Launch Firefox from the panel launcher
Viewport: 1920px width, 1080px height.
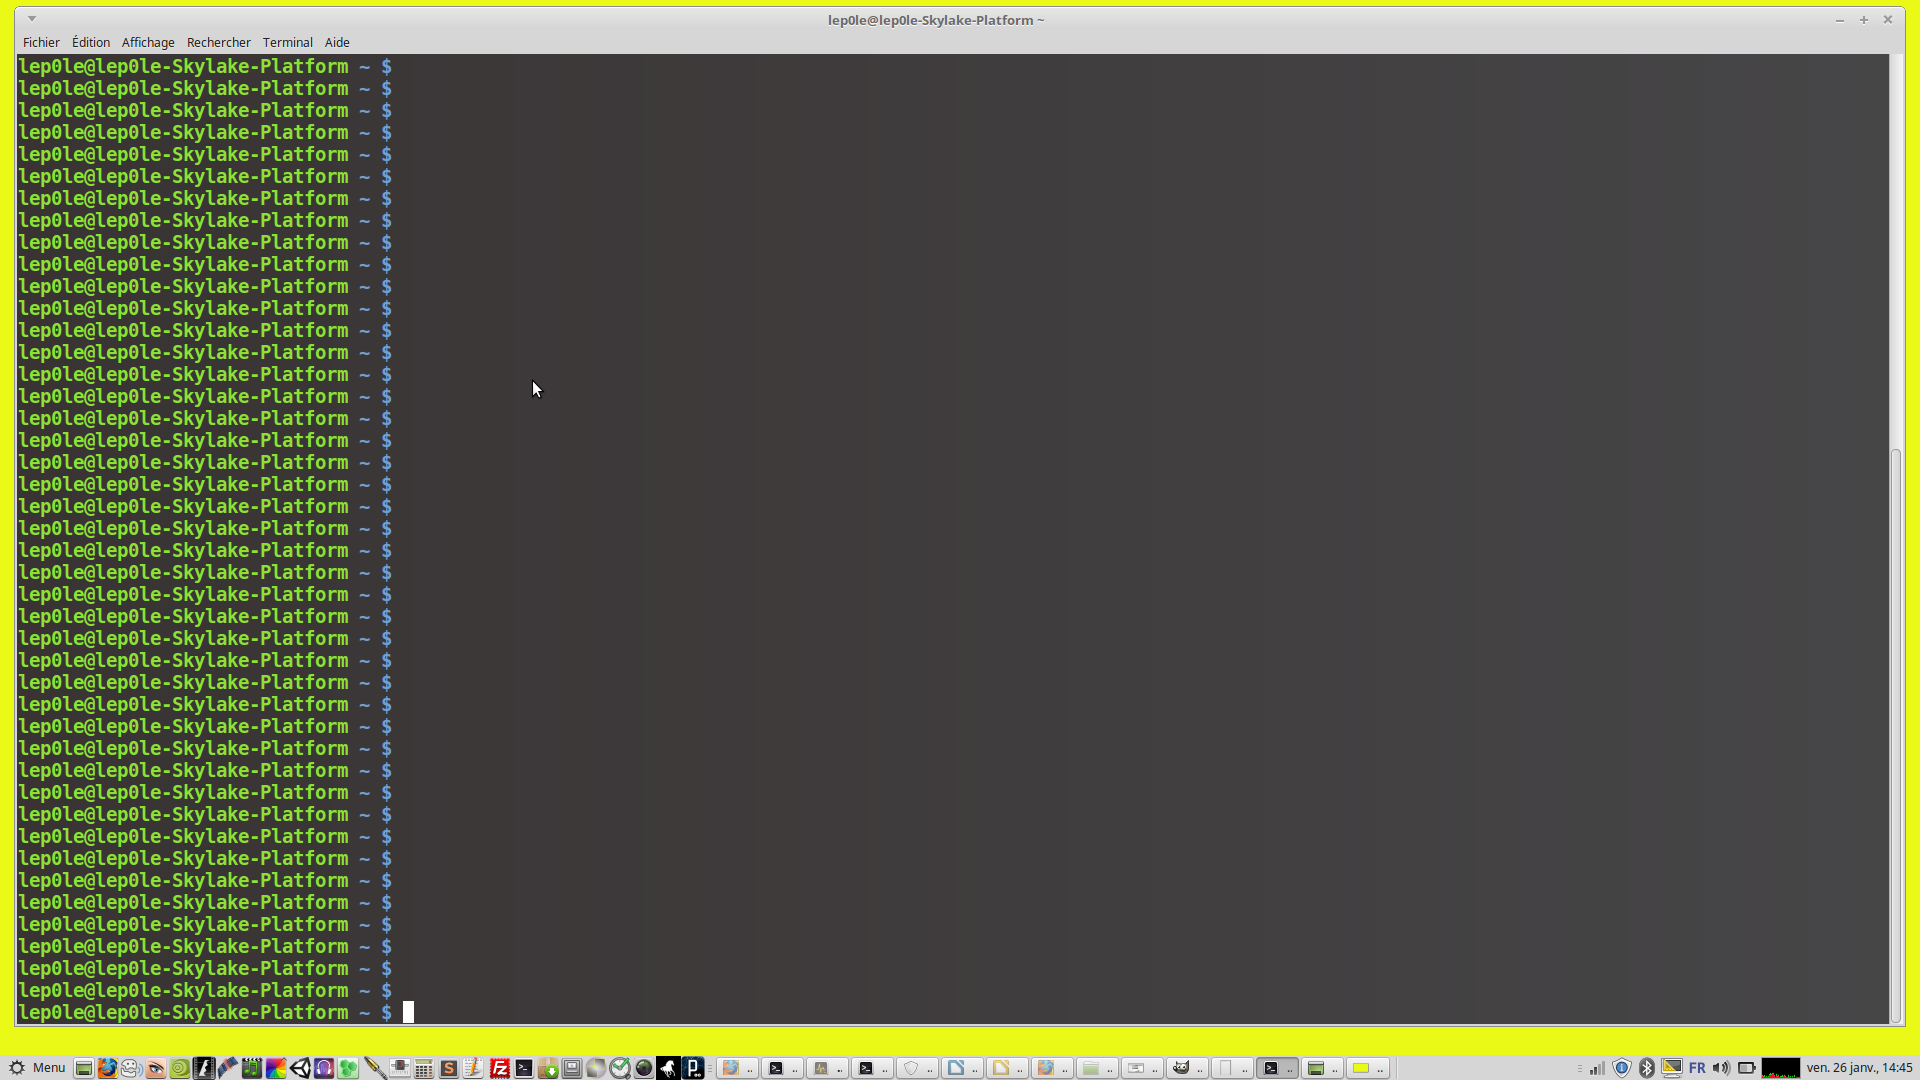[x=107, y=1068]
